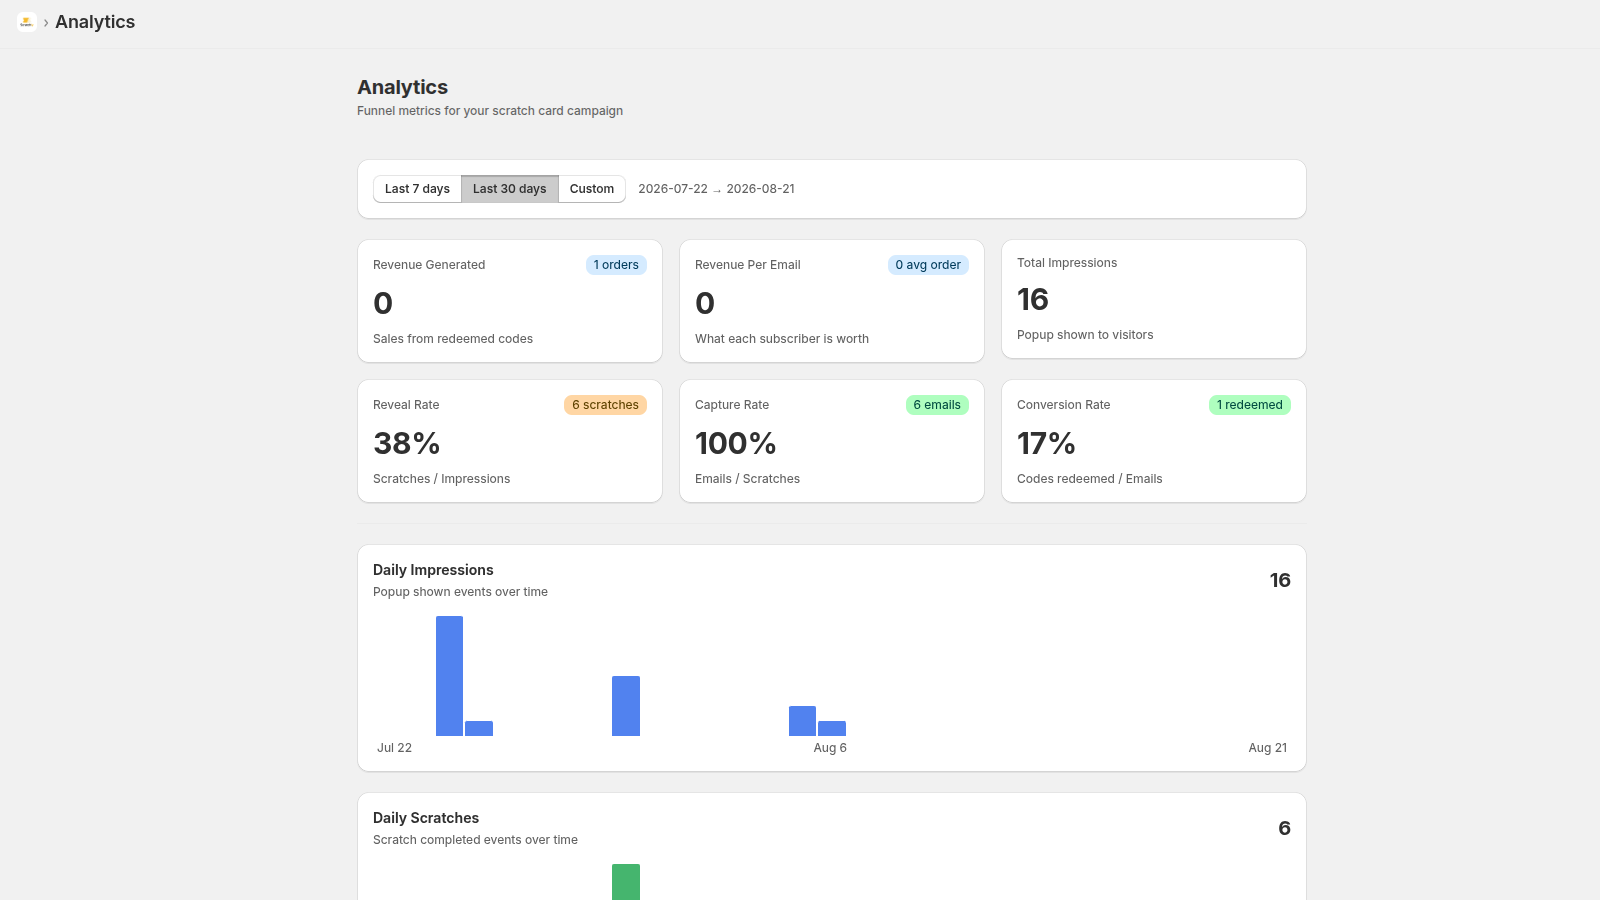The height and width of the screenshot is (900, 1600).
Task: Open the Total Impressions card
Action: coord(1154,299)
